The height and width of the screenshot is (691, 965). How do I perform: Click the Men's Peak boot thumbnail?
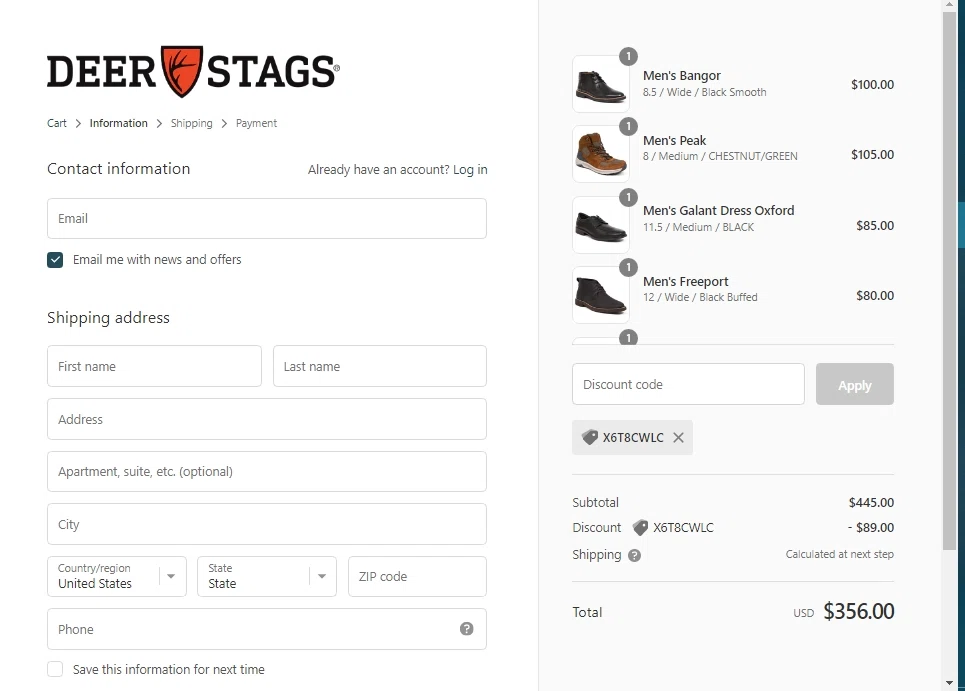click(x=601, y=154)
